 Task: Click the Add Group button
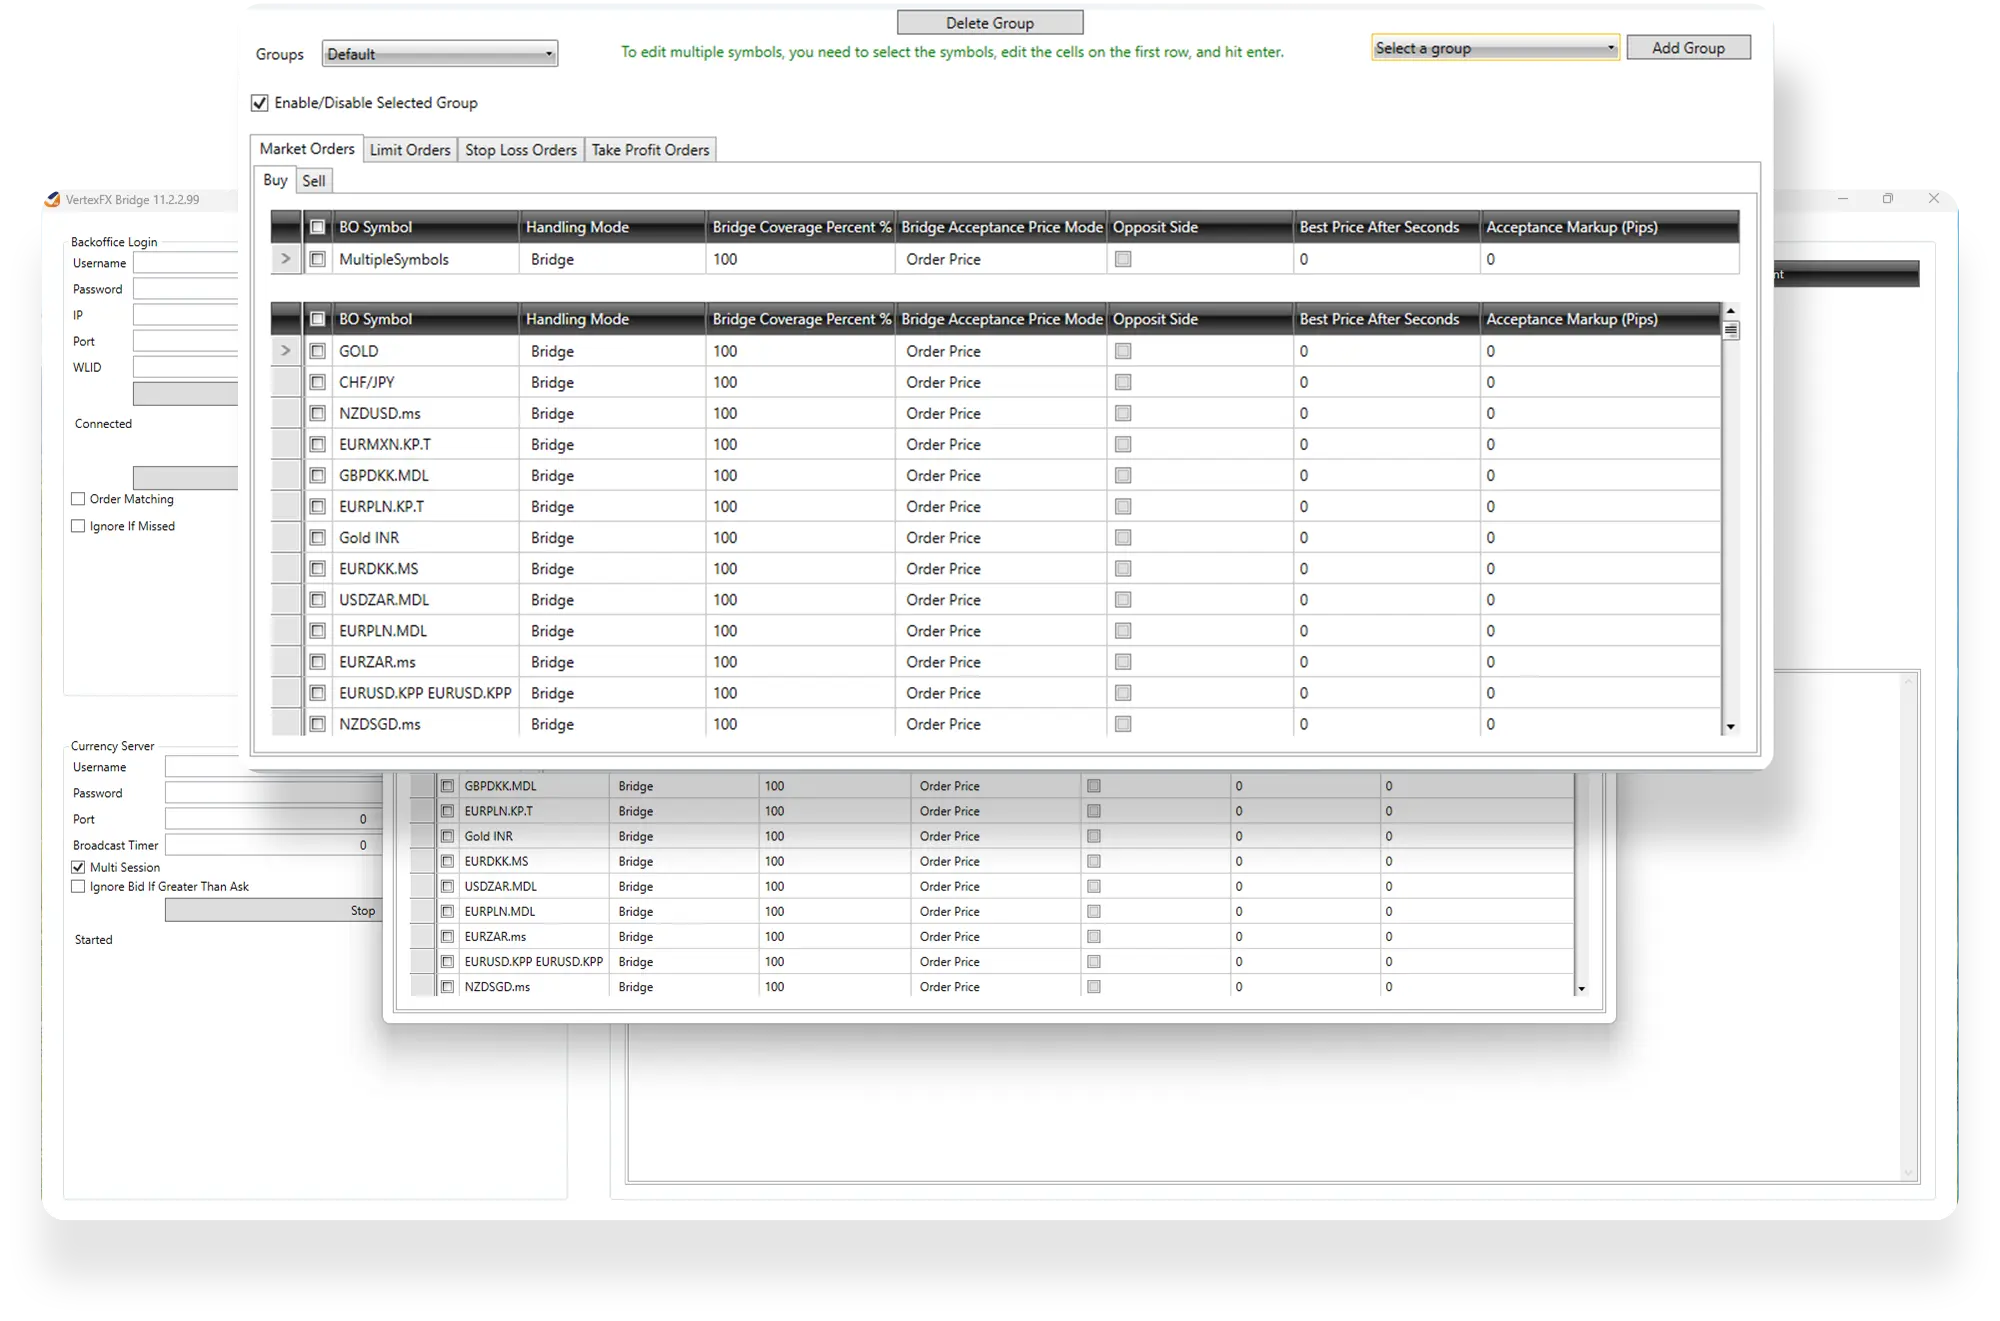coord(1688,48)
